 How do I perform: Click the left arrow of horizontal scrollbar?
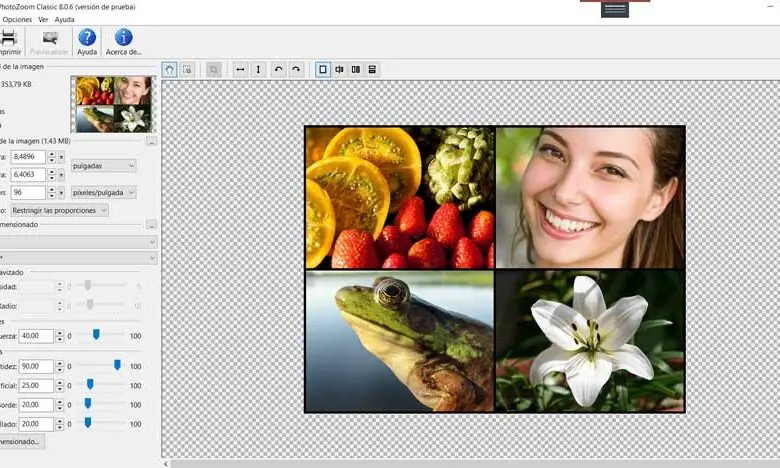[166, 464]
